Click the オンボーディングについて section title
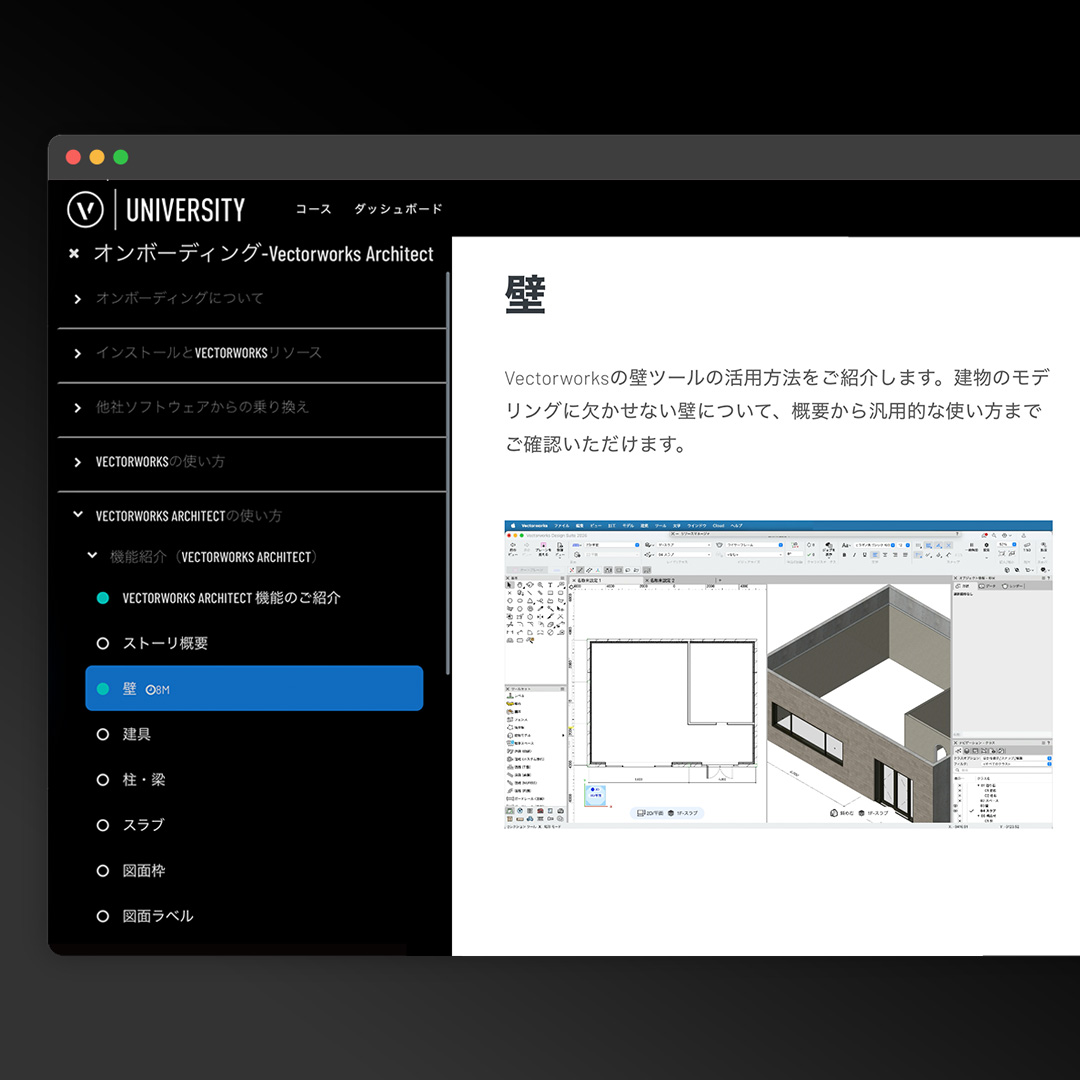This screenshot has width=1080, height=1080. pos(180,298)
